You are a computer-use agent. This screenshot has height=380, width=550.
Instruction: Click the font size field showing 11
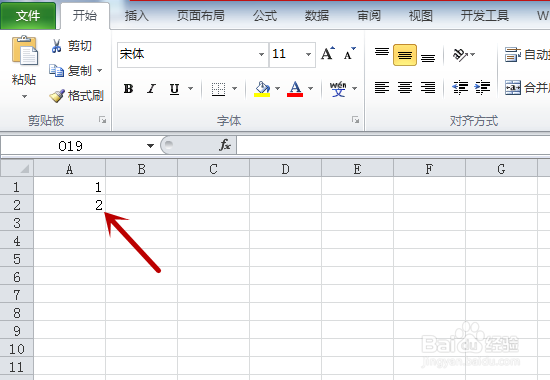pyautogui.click(x=287, y=54)
